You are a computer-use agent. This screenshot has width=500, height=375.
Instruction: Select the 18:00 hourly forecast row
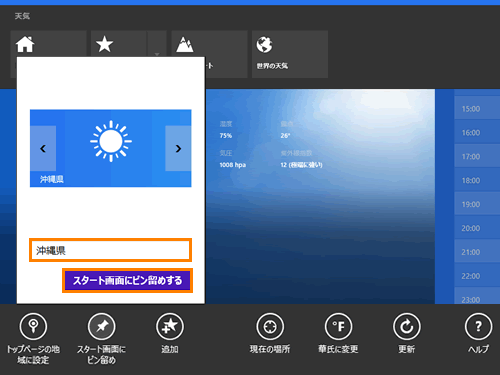(x=477, y=180)
